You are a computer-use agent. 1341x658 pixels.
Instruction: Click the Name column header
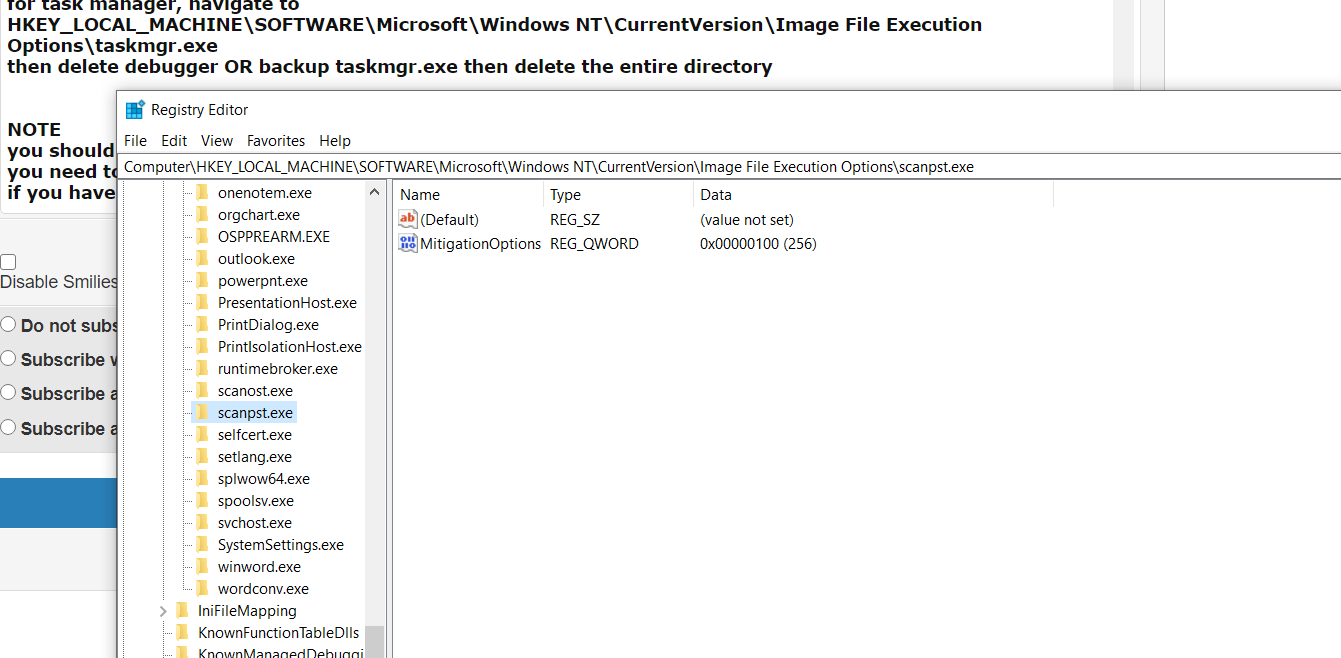coord(469,195)
